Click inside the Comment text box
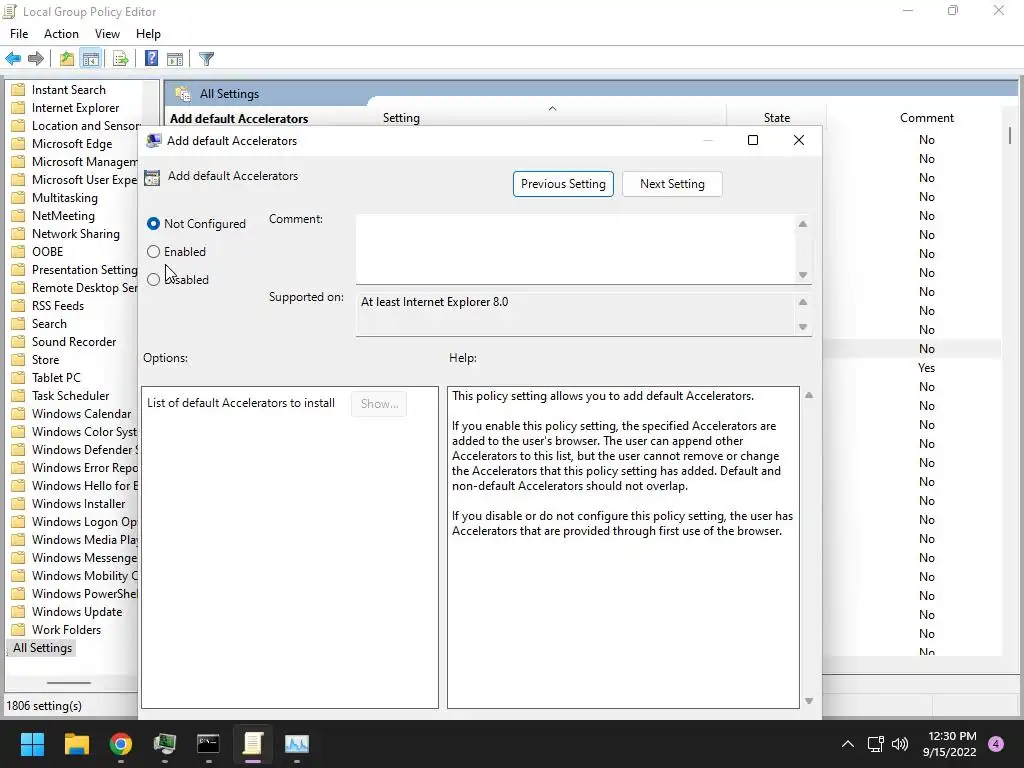 [x=575, y=249]
